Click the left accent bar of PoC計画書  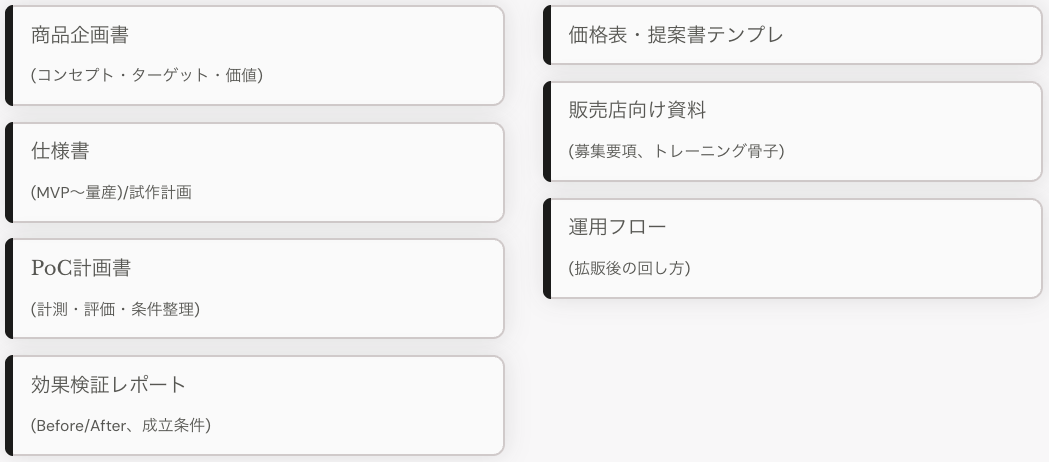pyautogui.click(x=9, y=288)
